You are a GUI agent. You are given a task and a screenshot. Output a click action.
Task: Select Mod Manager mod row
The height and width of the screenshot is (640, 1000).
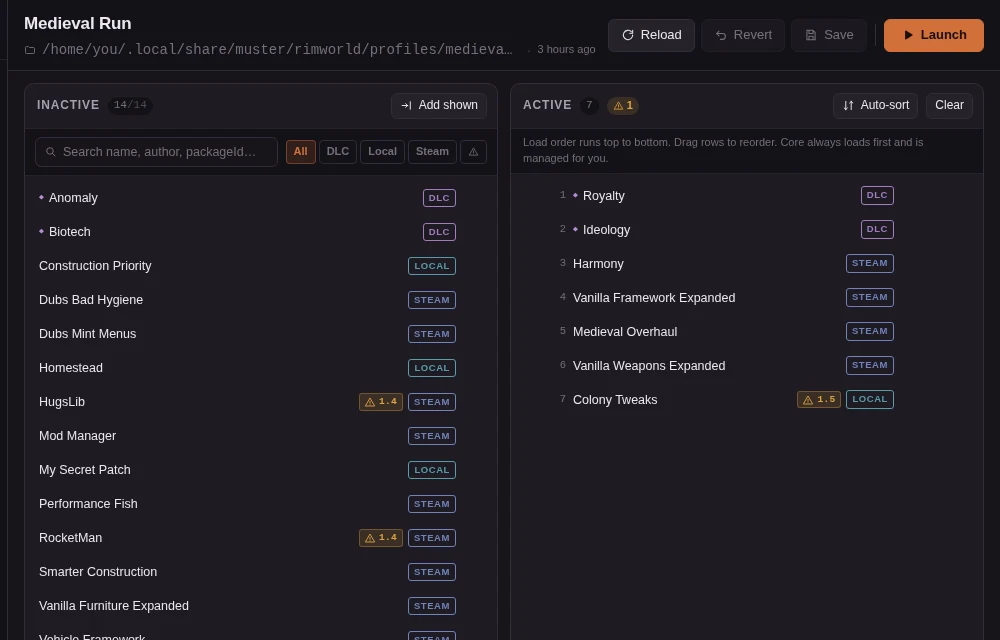tap(261, 435)
